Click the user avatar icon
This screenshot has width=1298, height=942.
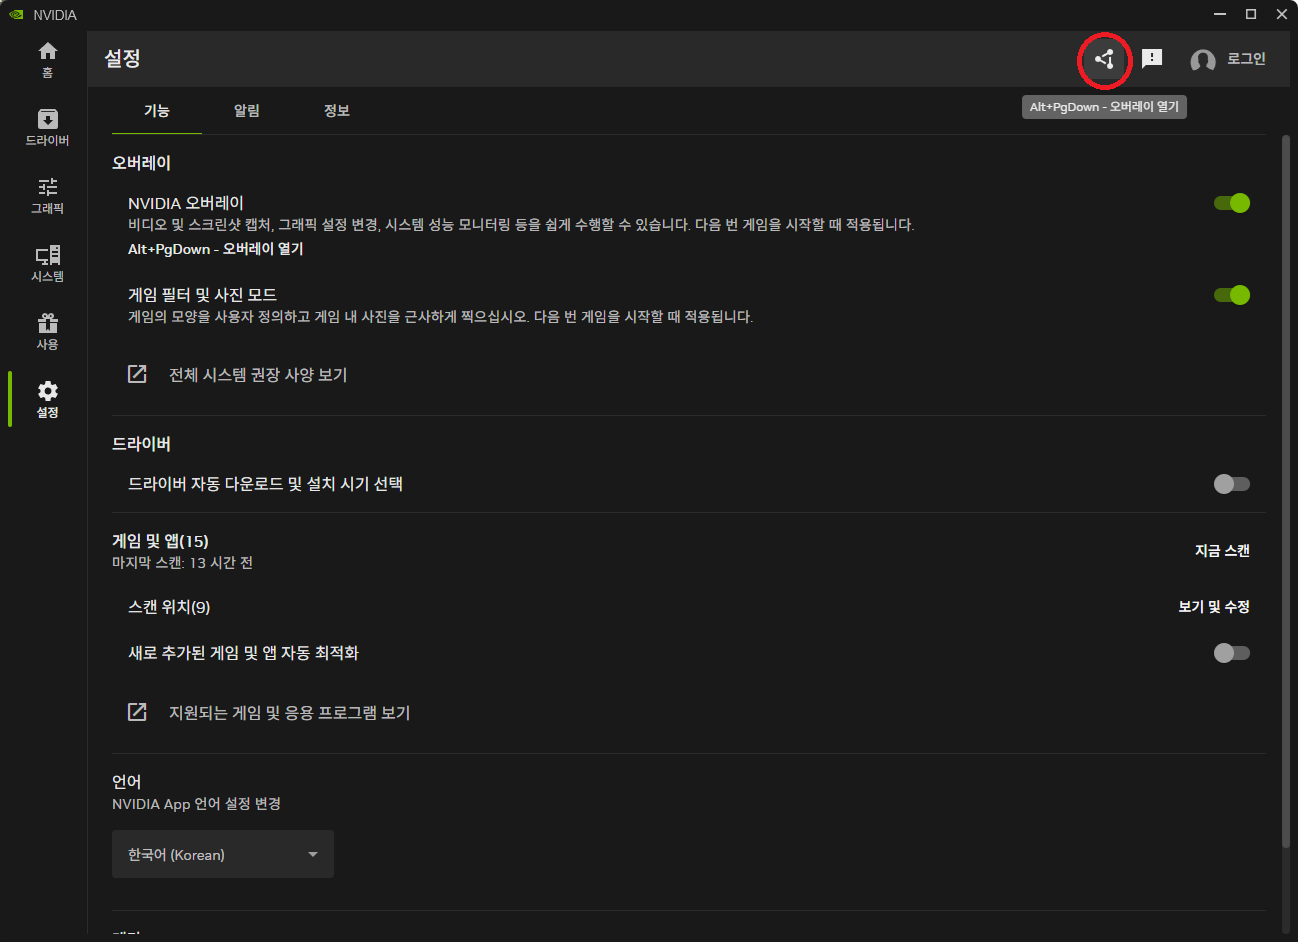click(1203, 60)
